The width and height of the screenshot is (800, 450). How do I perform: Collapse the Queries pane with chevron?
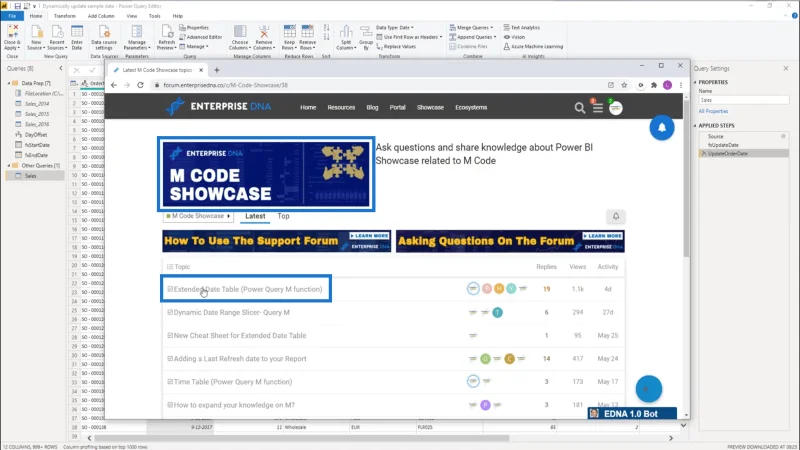click(61, 68)
